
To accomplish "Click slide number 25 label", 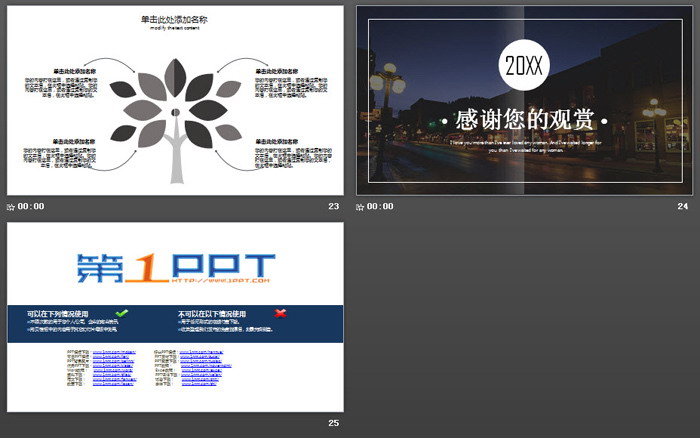I will point(333,423).
